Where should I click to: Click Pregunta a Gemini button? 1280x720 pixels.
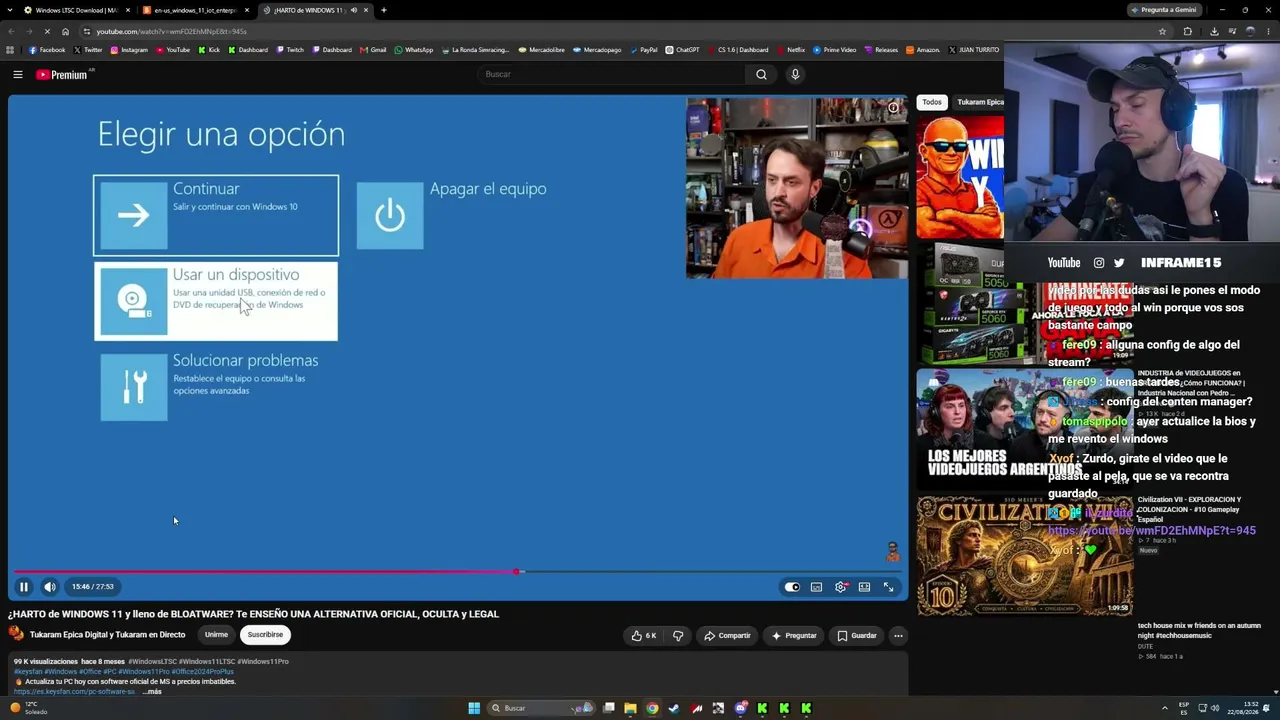coord(1163,10)
